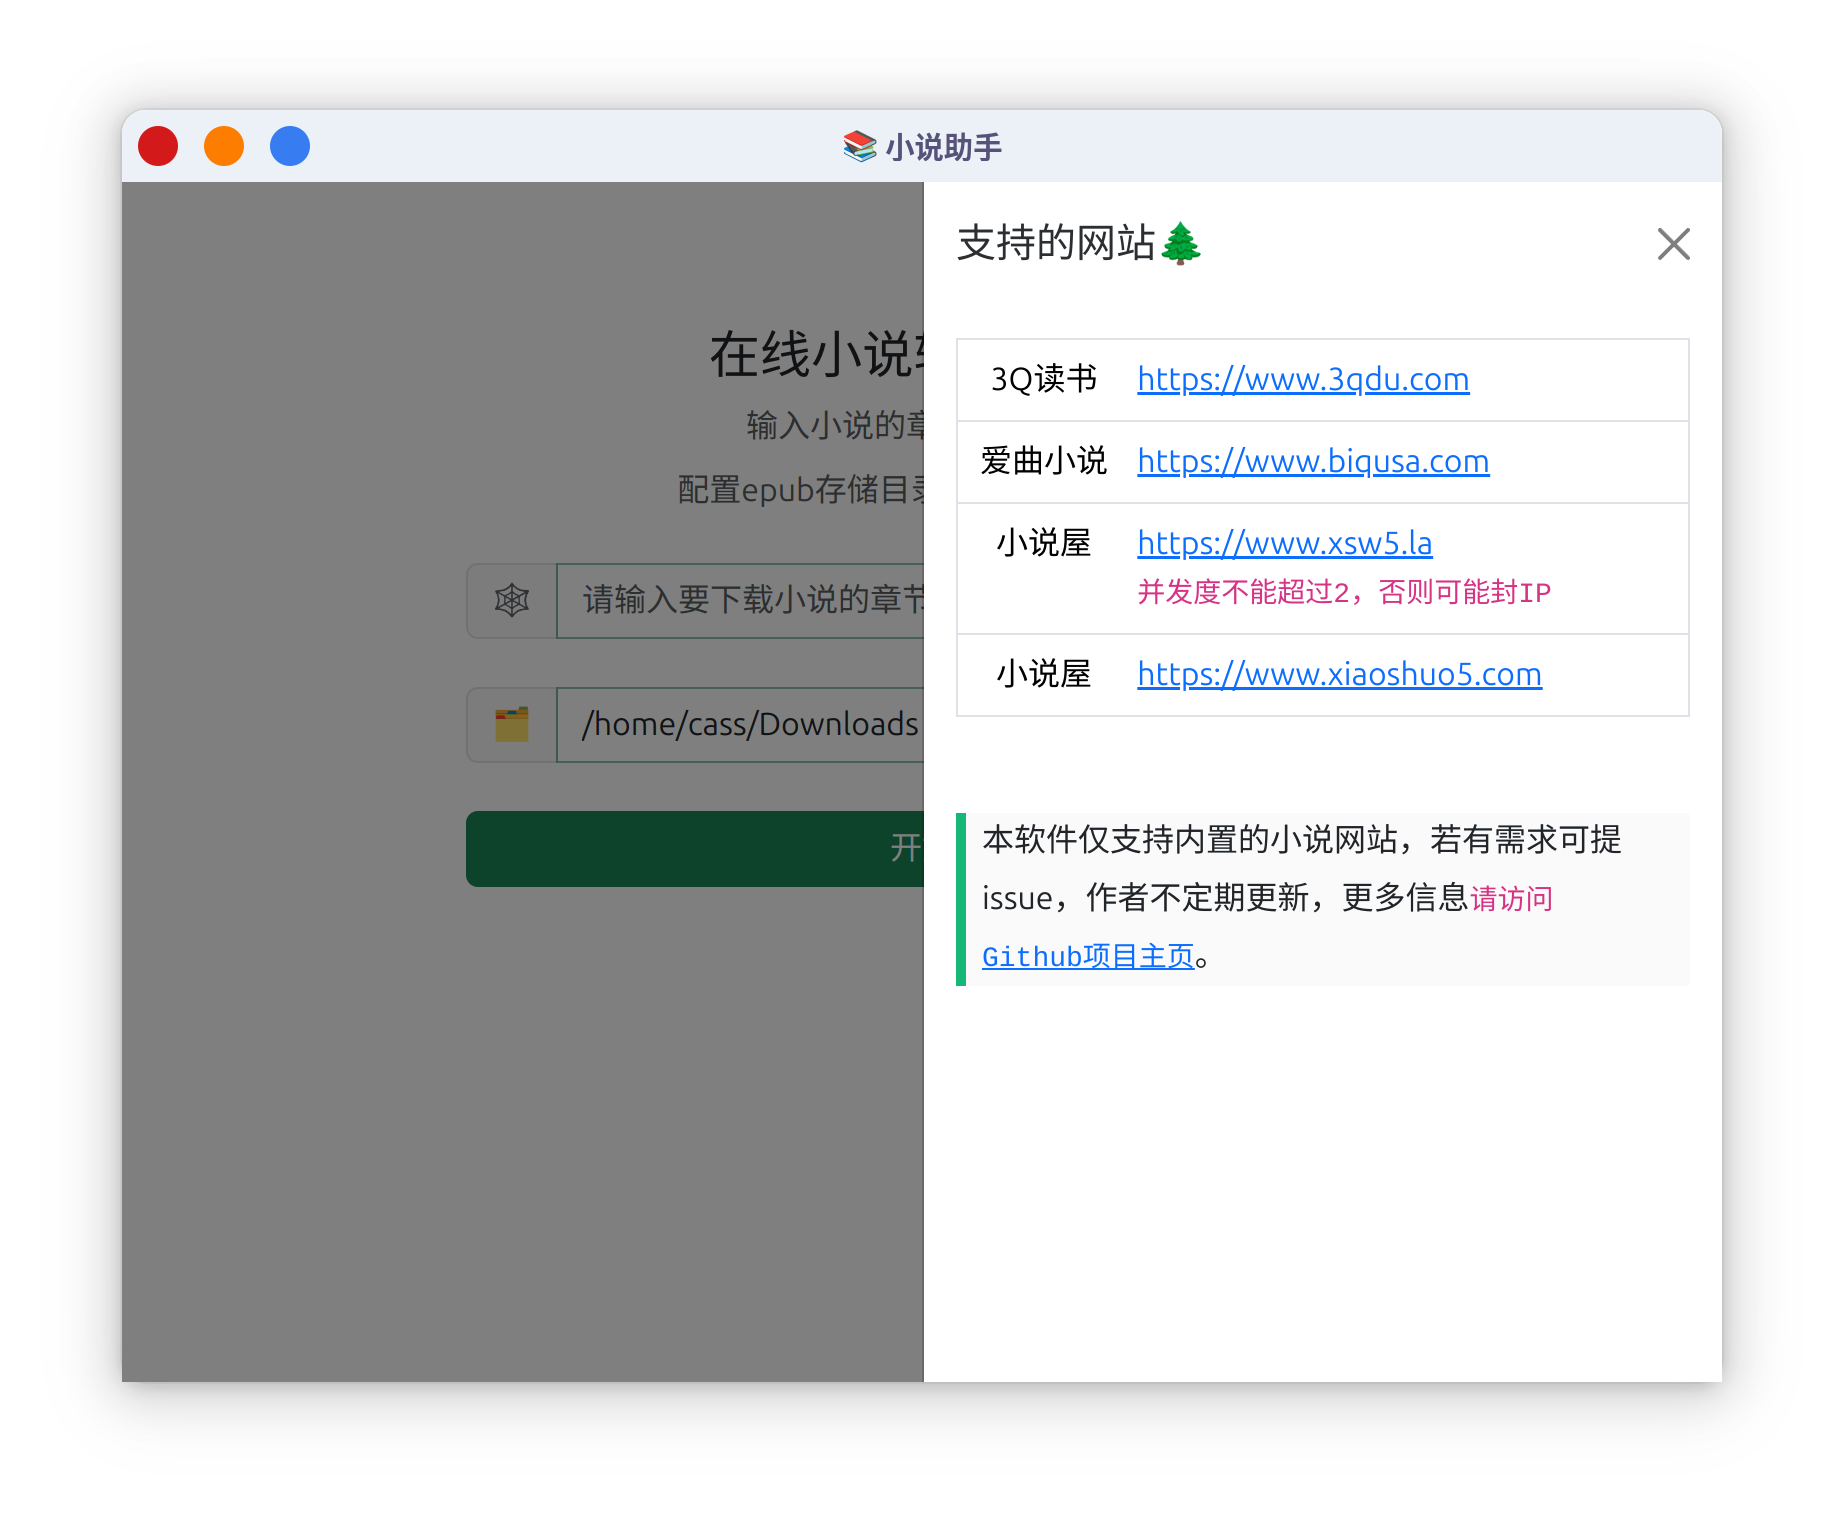Viewport: 1844px width, 1516px height.
Task: Open the 爱曲小说 link www.biqusa.com
Action: [x=1313, y=461]
